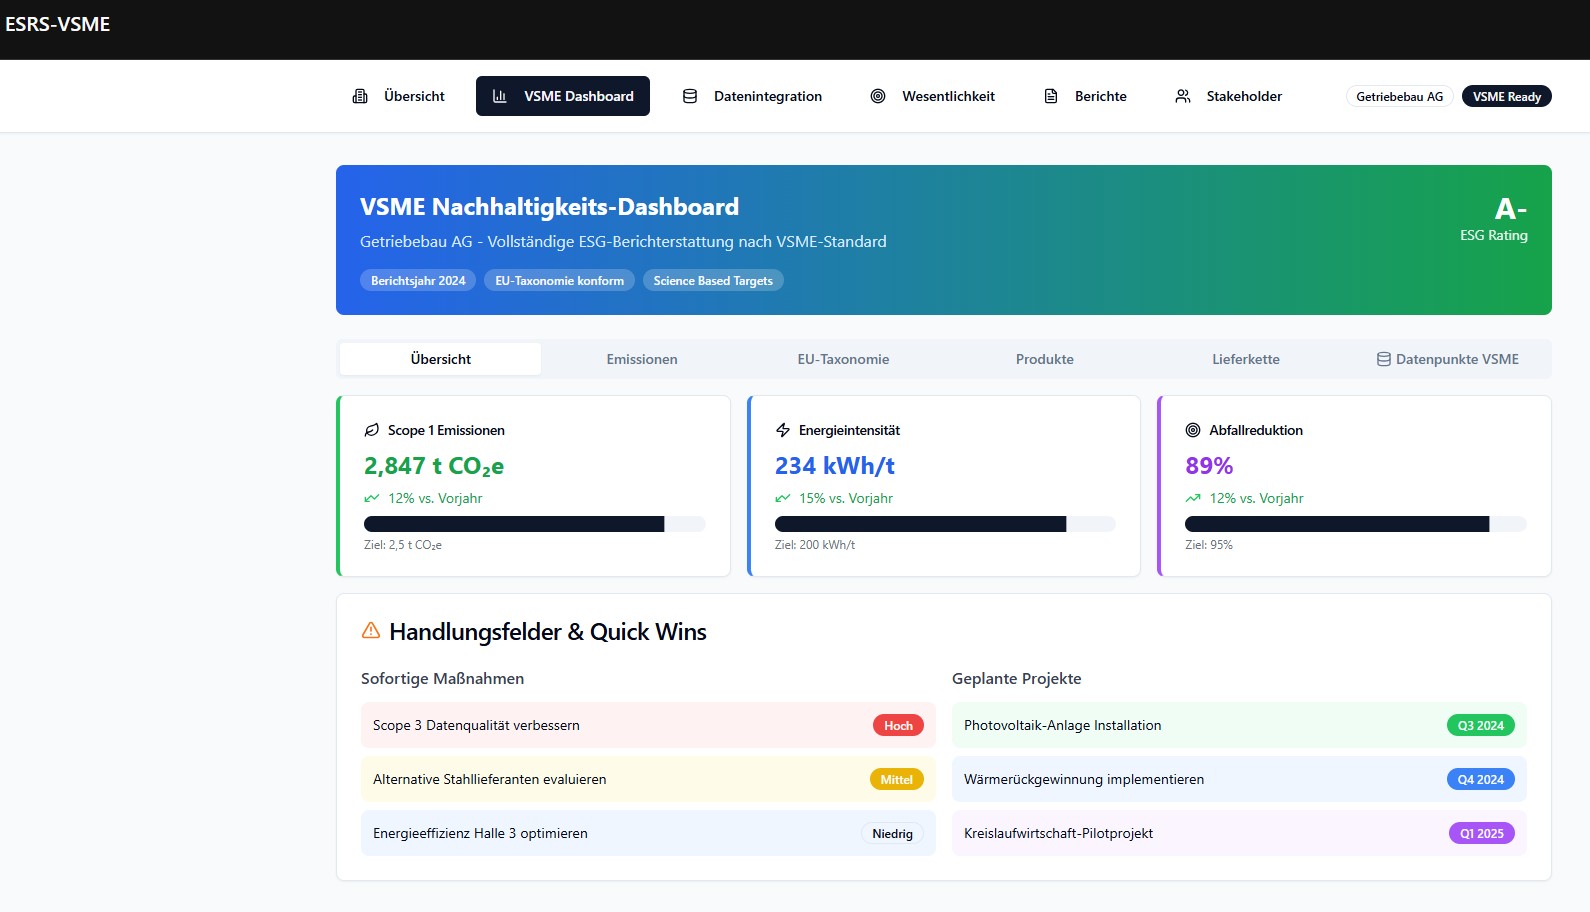Open the EU-Taxonomie tab

[x=843, y=359]
